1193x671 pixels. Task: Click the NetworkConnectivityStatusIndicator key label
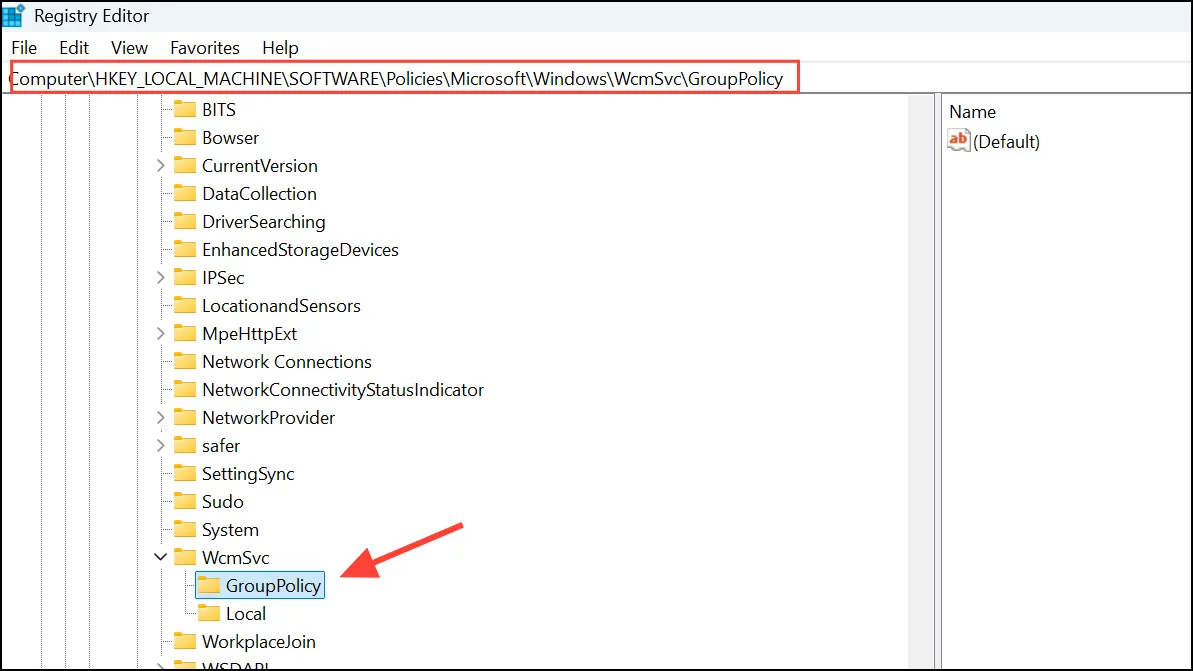(x=343, y=390)
